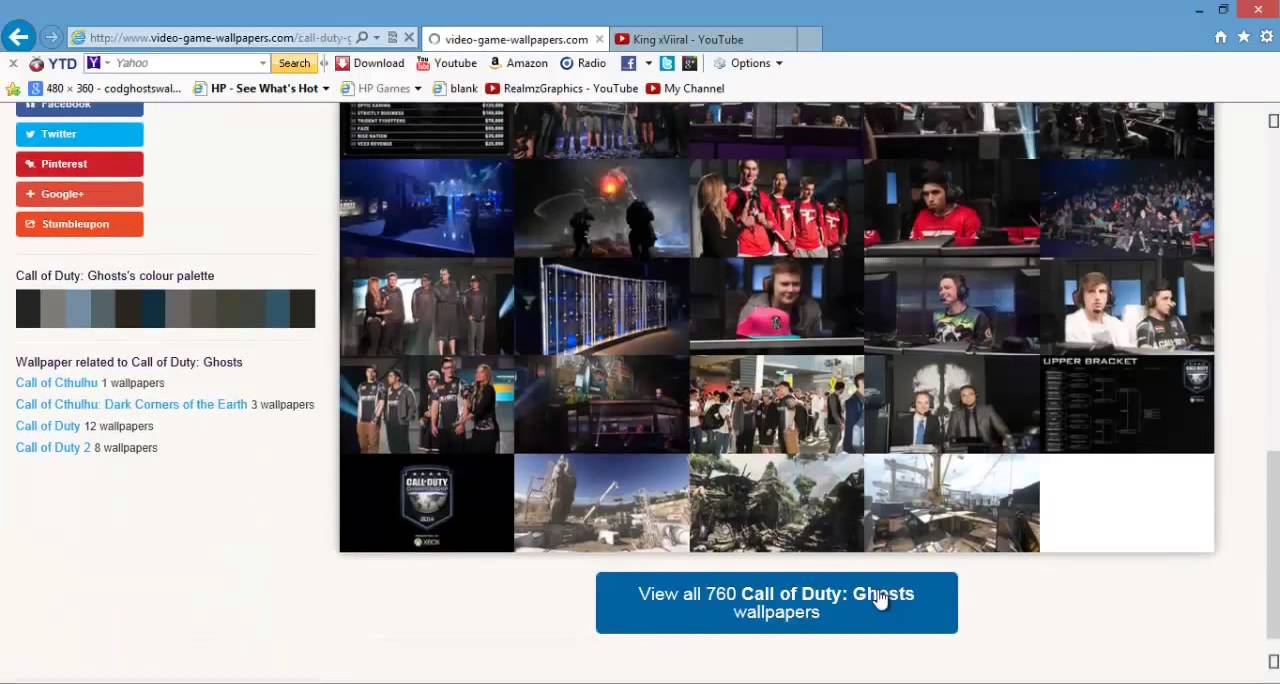Click the URL address field
The width and height of the screenshot is (1280, 684).
[x=219, y=38]
